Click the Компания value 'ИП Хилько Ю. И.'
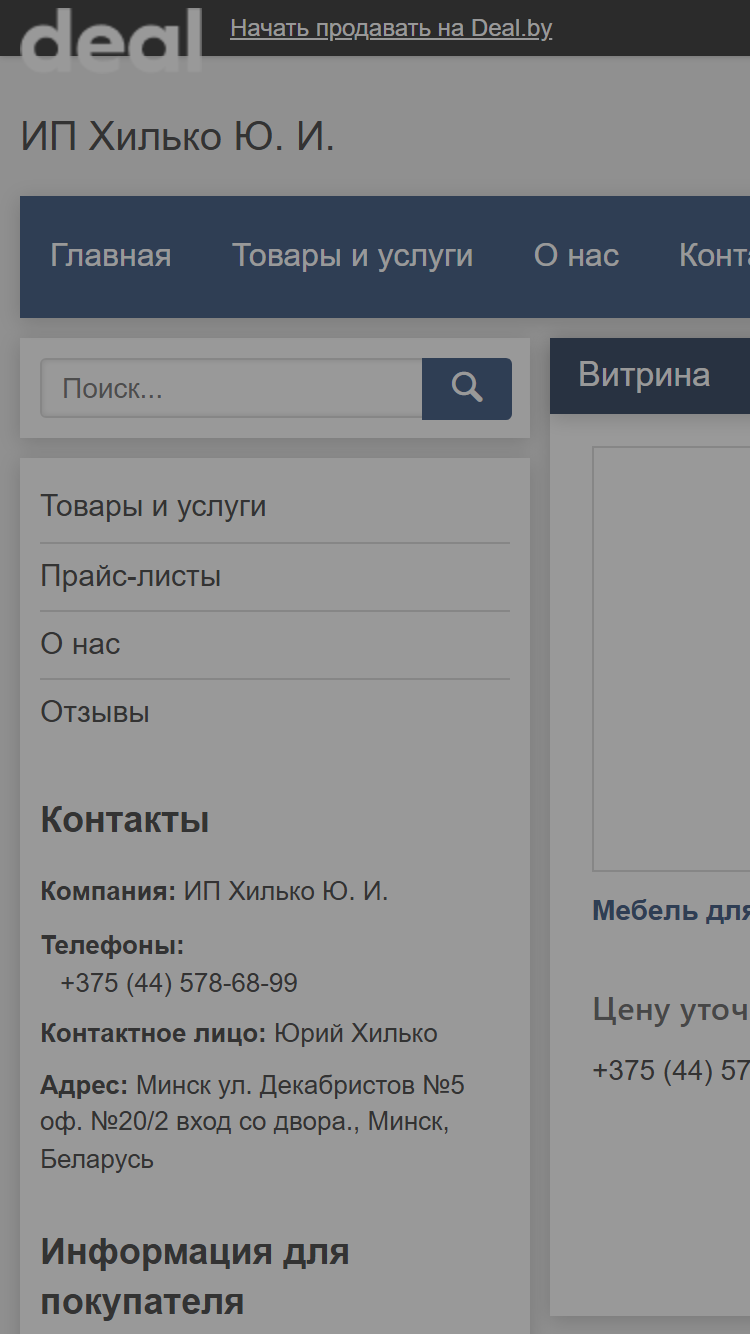Image resolution: width=750 pixels, height=1334 pixels. (x=286, y=891)
